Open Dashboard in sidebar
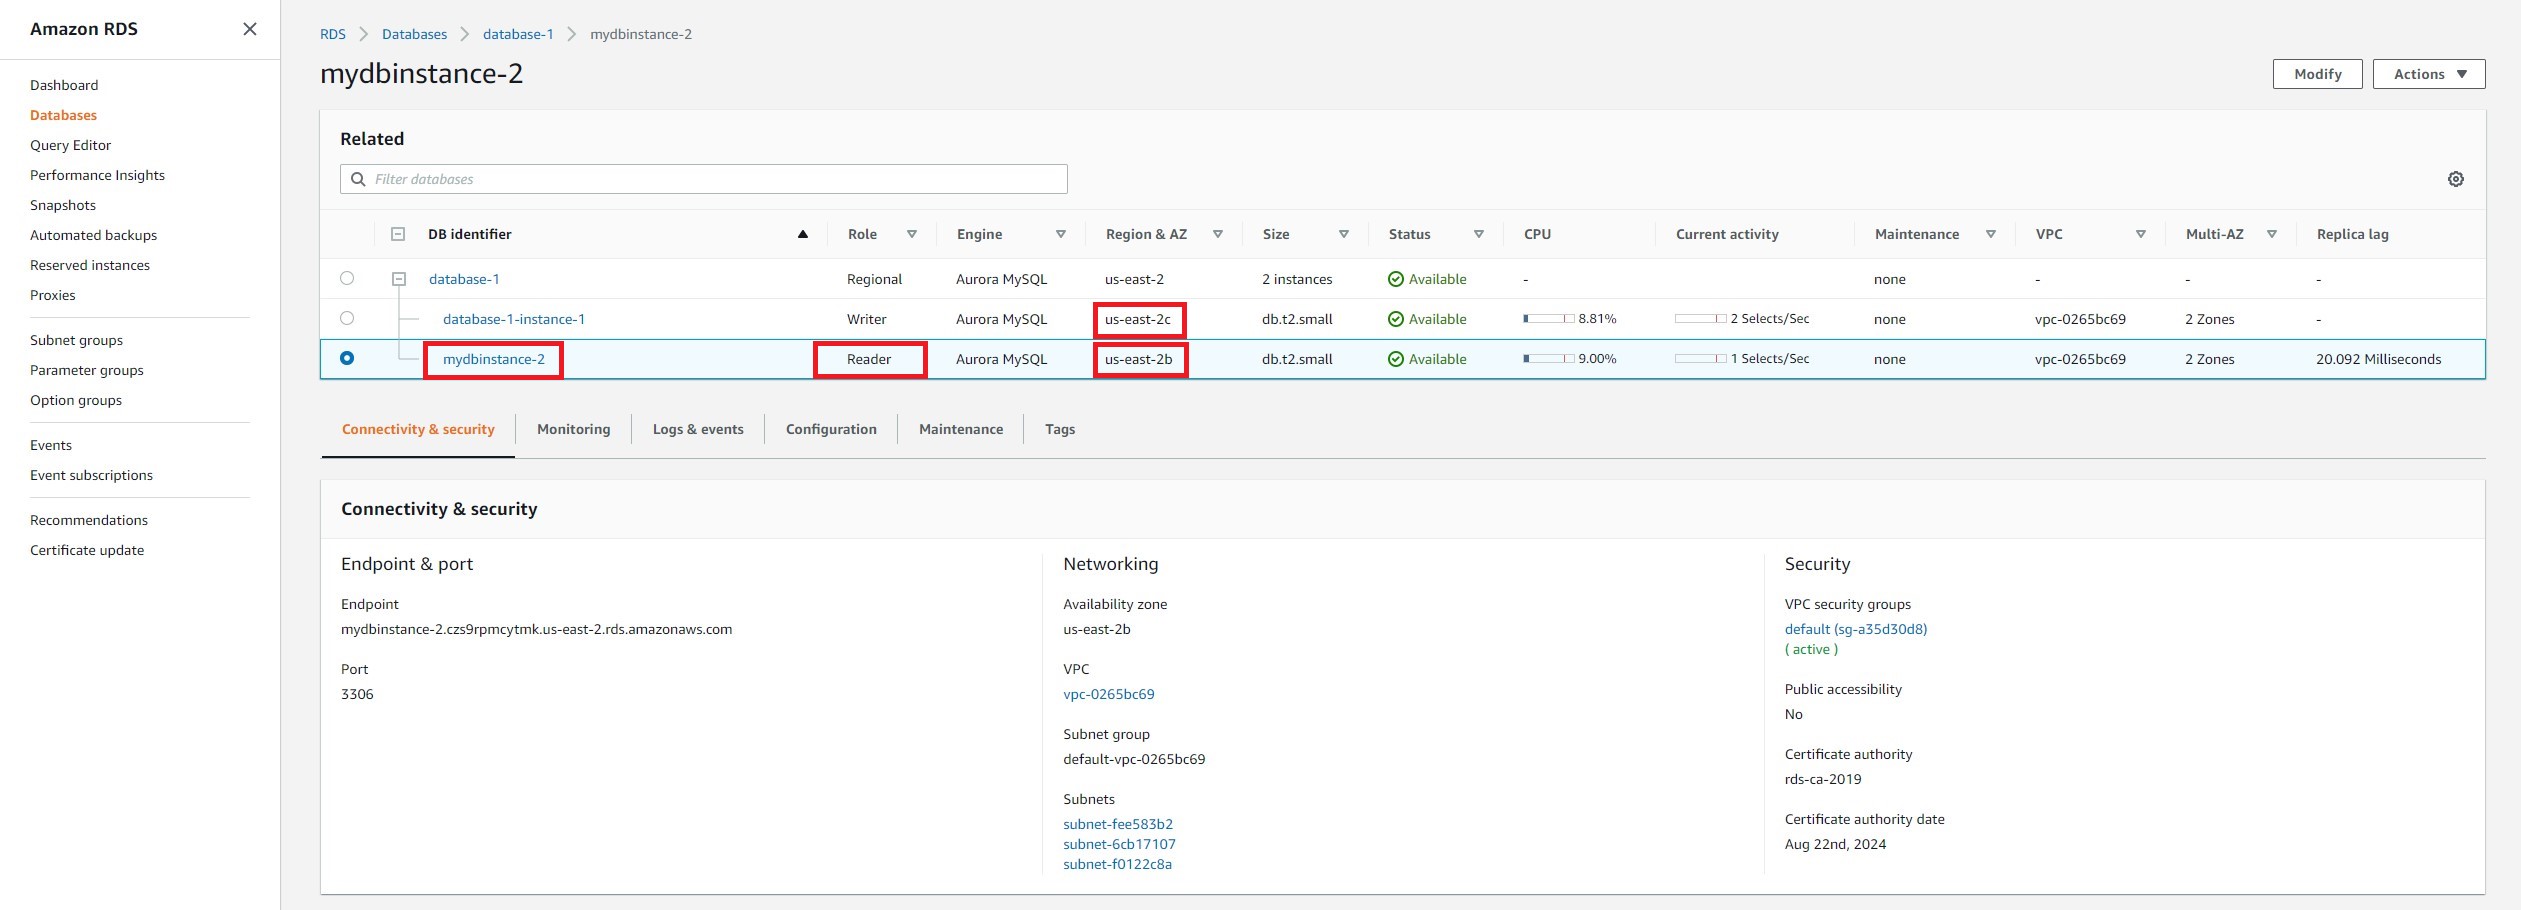 coord(64,85)
